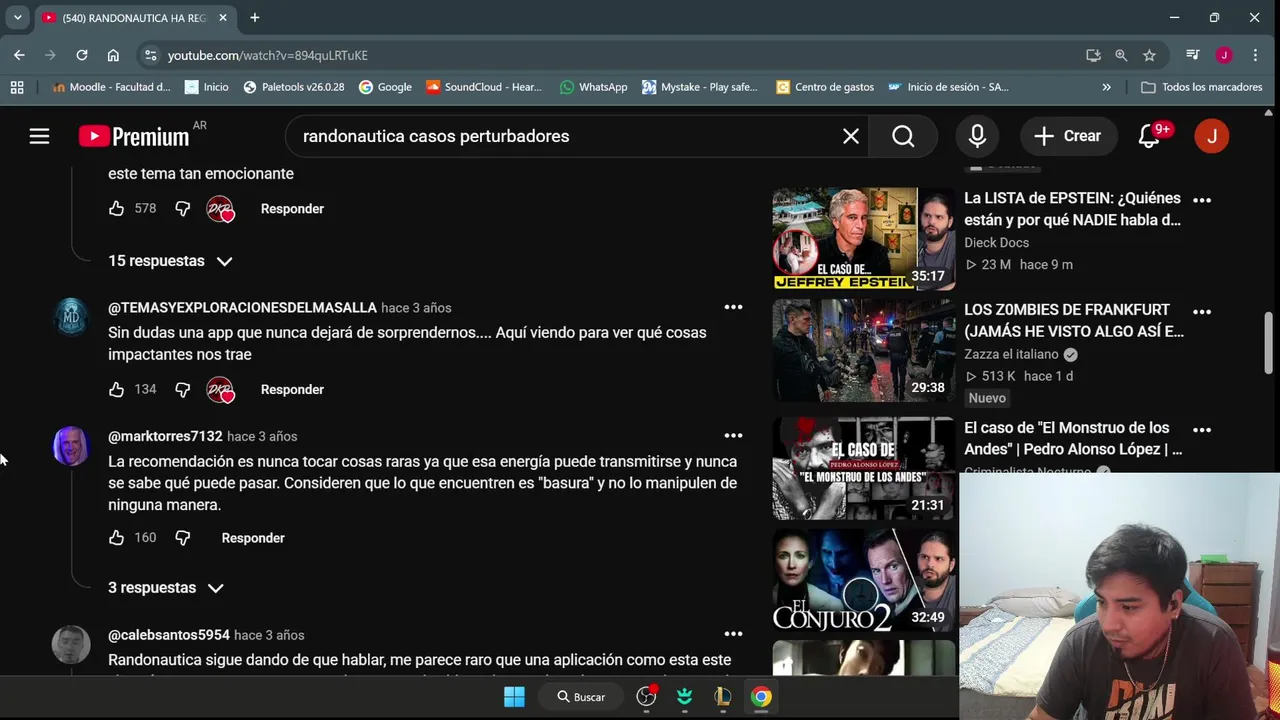Open the Mystake bookmark
1280x720 pixels.
pos(700,87)
